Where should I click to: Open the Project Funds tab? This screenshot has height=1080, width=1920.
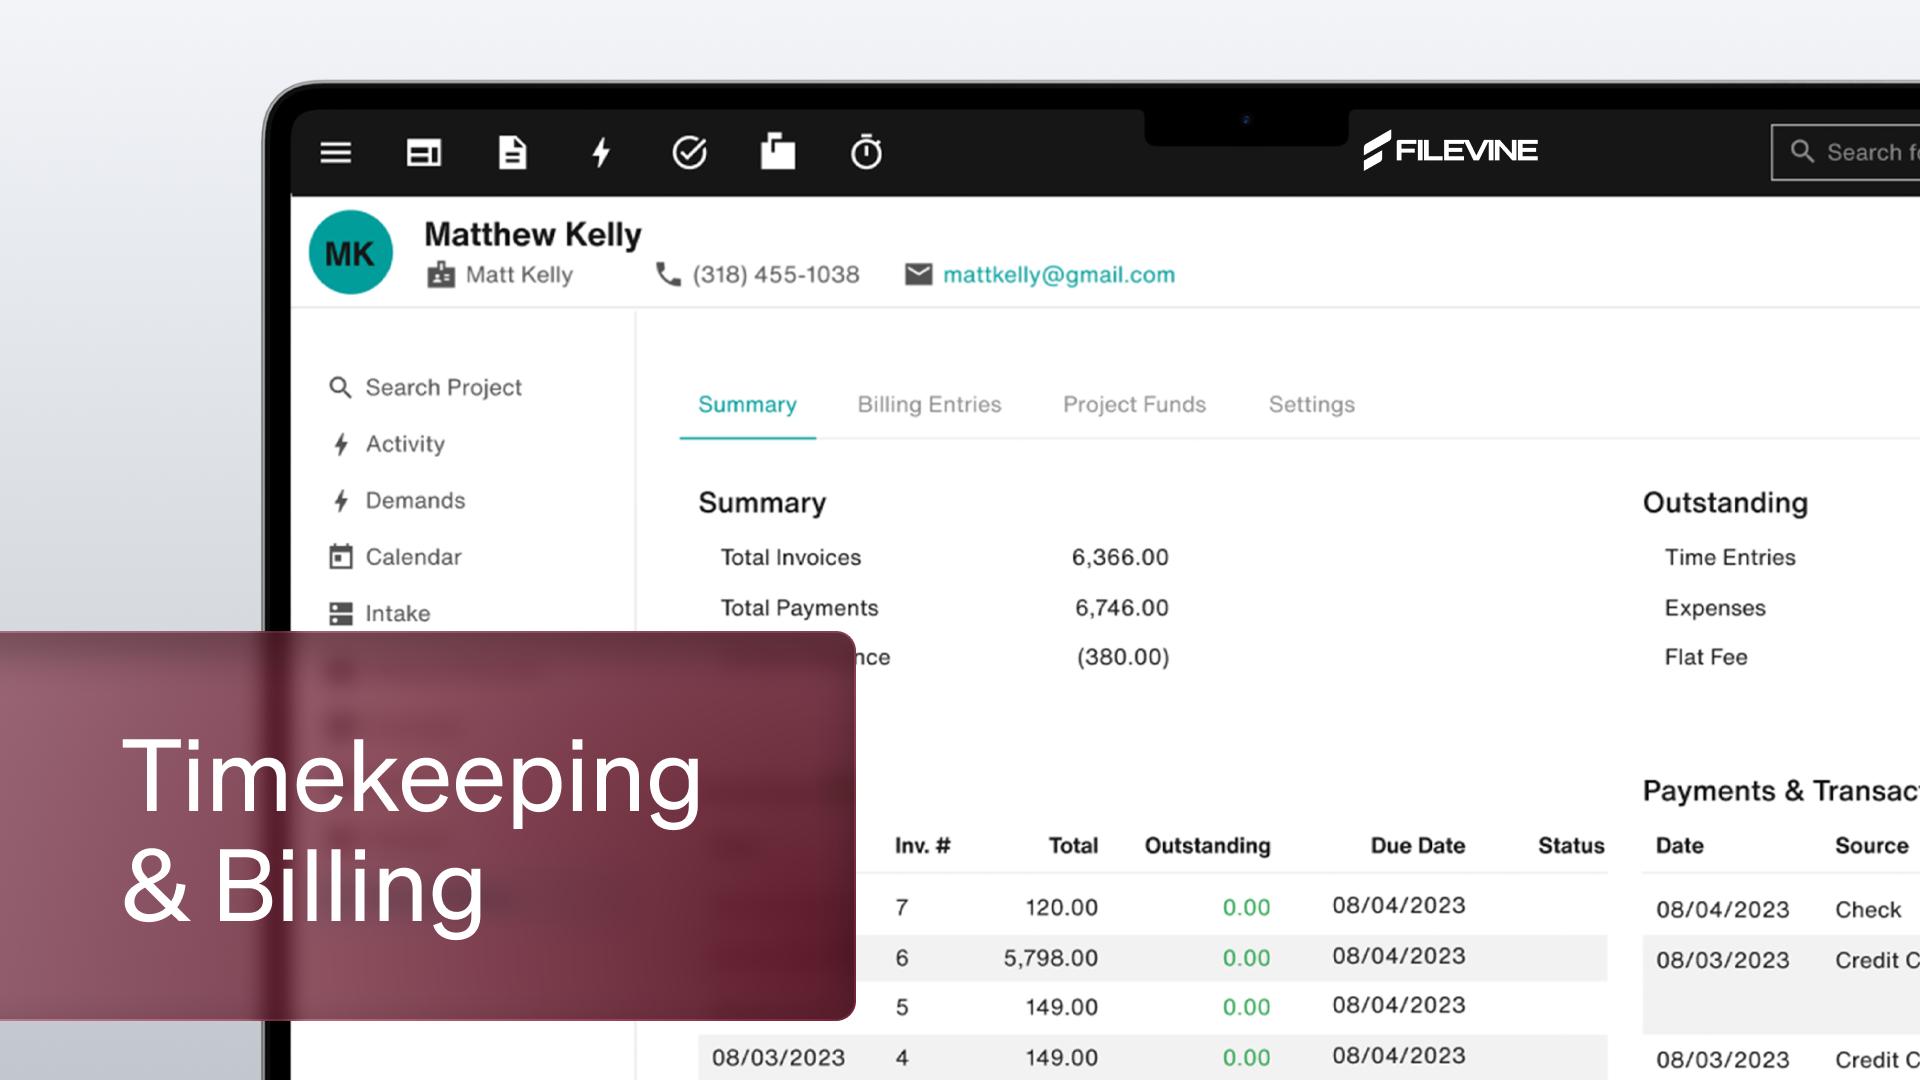(x=1134, y=405)
